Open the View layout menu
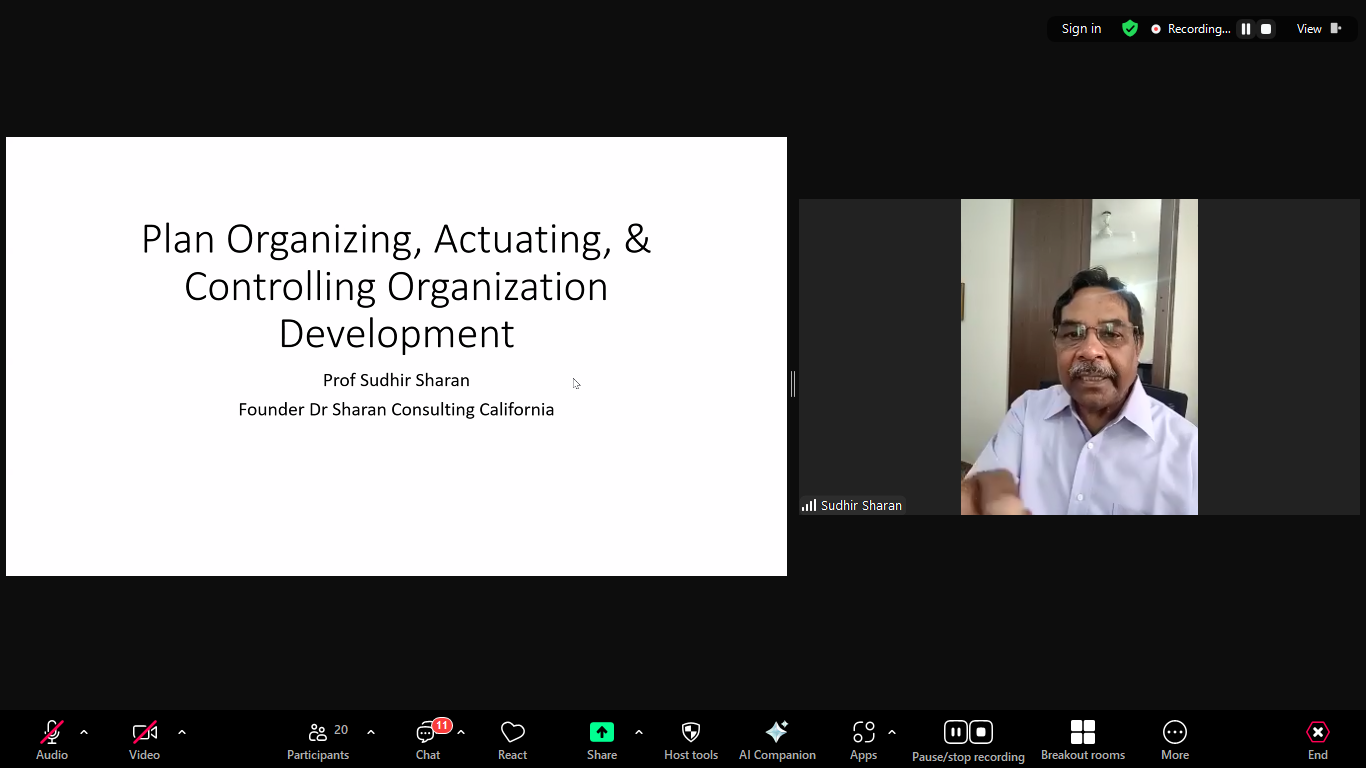The image size is (1366, 768). coord(1318,29)
